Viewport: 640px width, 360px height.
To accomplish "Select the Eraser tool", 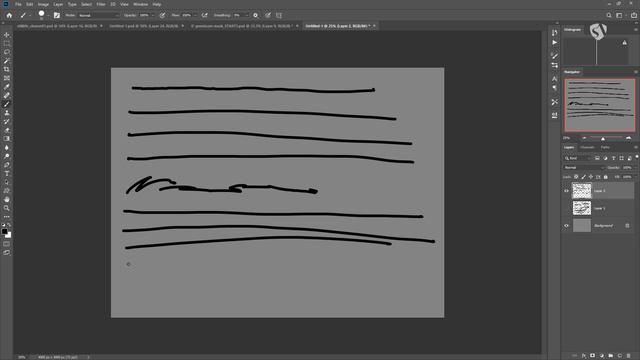I will 7,130.
